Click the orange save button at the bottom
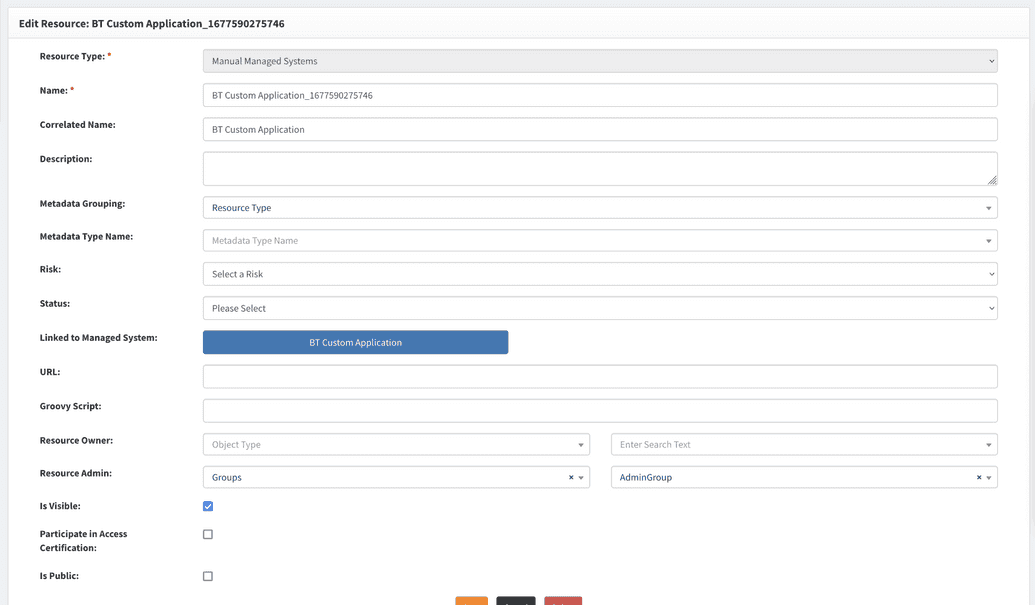The width and height of the screenshot is (1035, 605). [x=472, y=601]
